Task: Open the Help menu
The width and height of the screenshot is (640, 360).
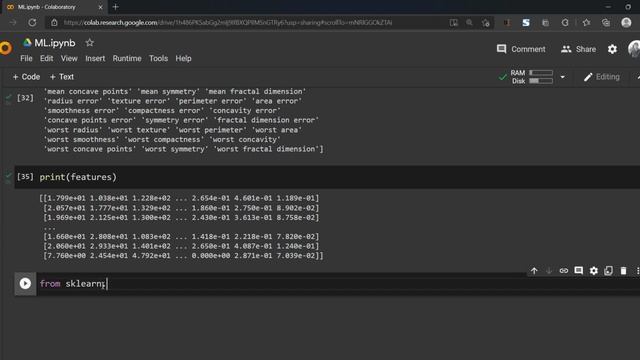Action: point(183,58)
